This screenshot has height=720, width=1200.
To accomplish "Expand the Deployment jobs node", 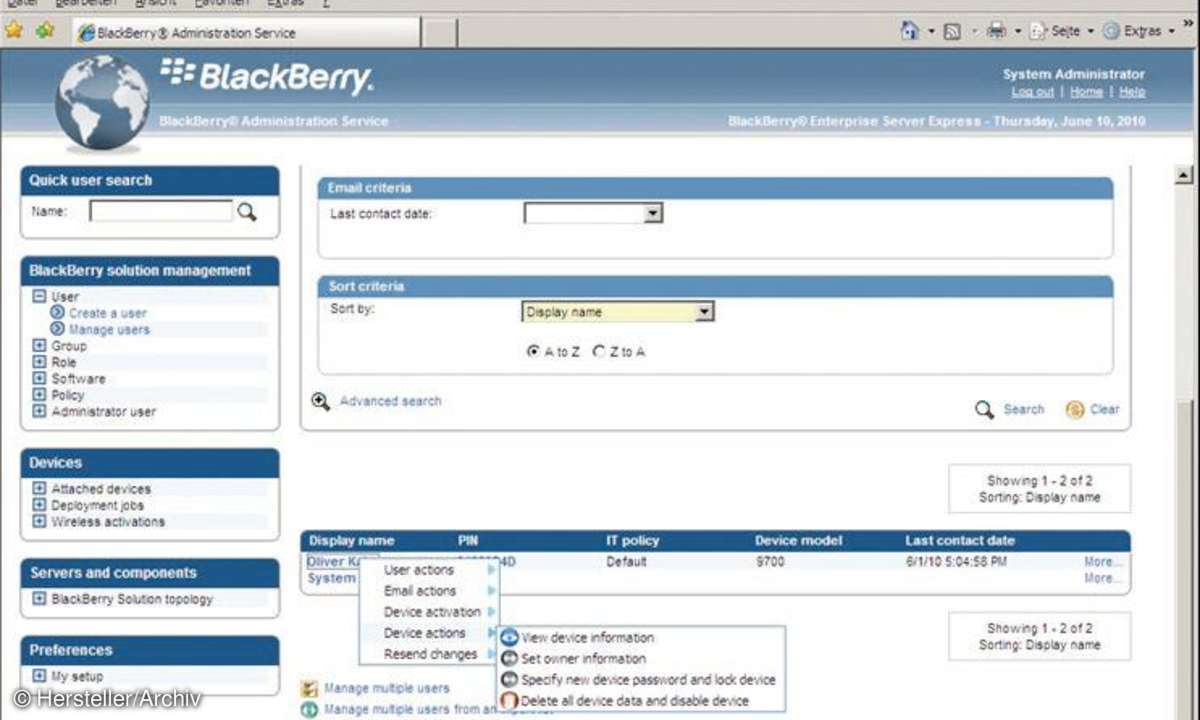I will click(39, 506).
